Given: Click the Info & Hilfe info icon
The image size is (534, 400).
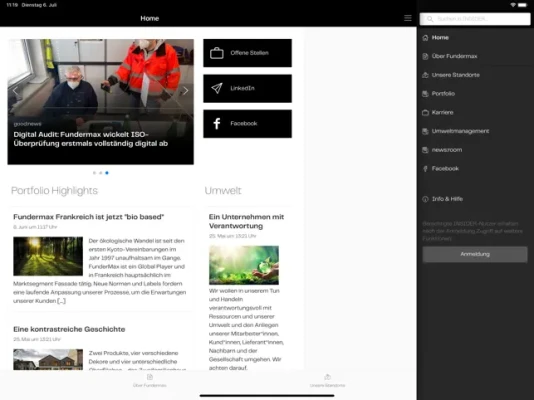Looking at the screenshot, I should click(x=425, y=199).
